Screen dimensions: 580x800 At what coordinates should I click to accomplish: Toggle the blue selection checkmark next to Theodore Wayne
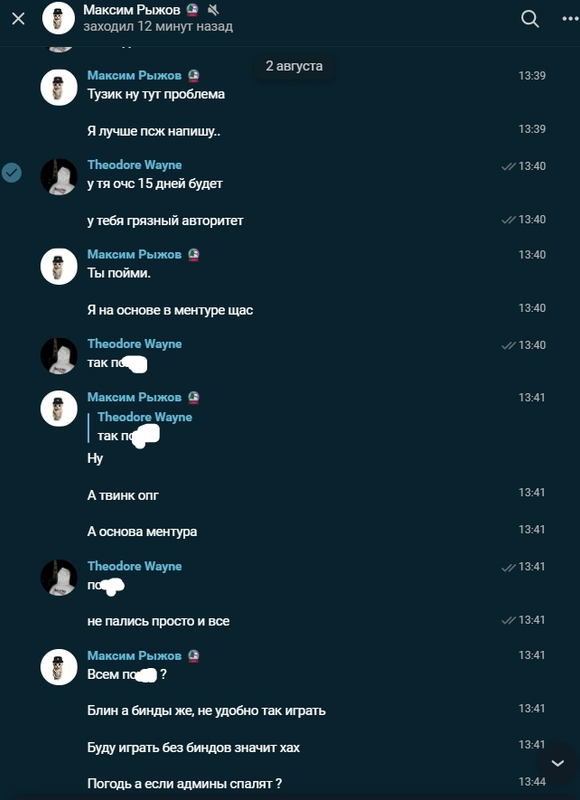[x=11, y=173]
